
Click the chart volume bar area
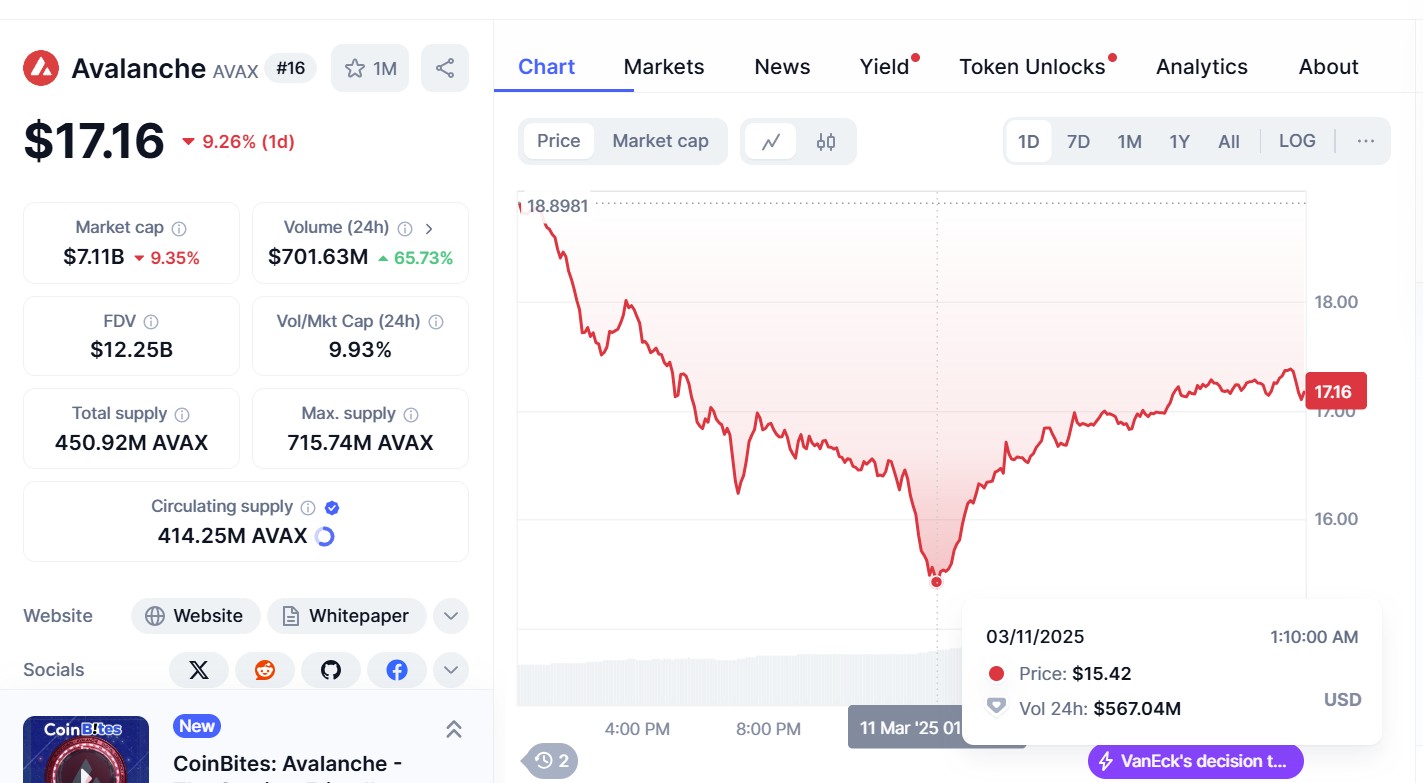tap(700, 680)
